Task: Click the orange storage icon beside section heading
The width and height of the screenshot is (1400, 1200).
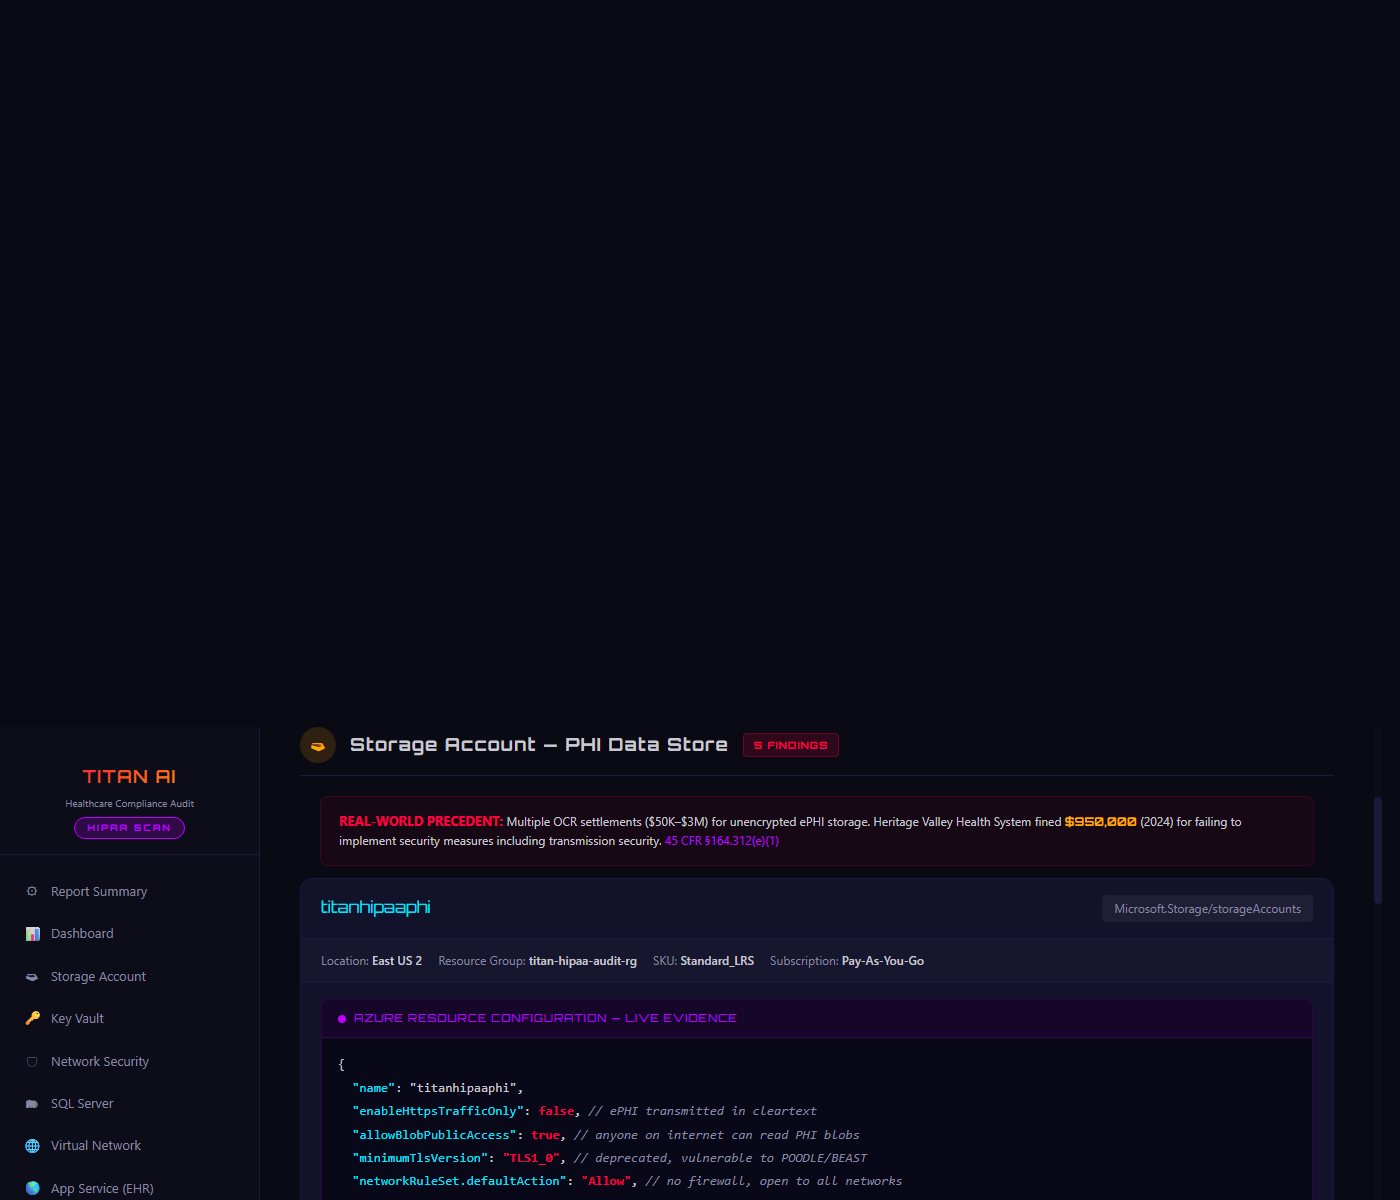Action: [318, 745]
